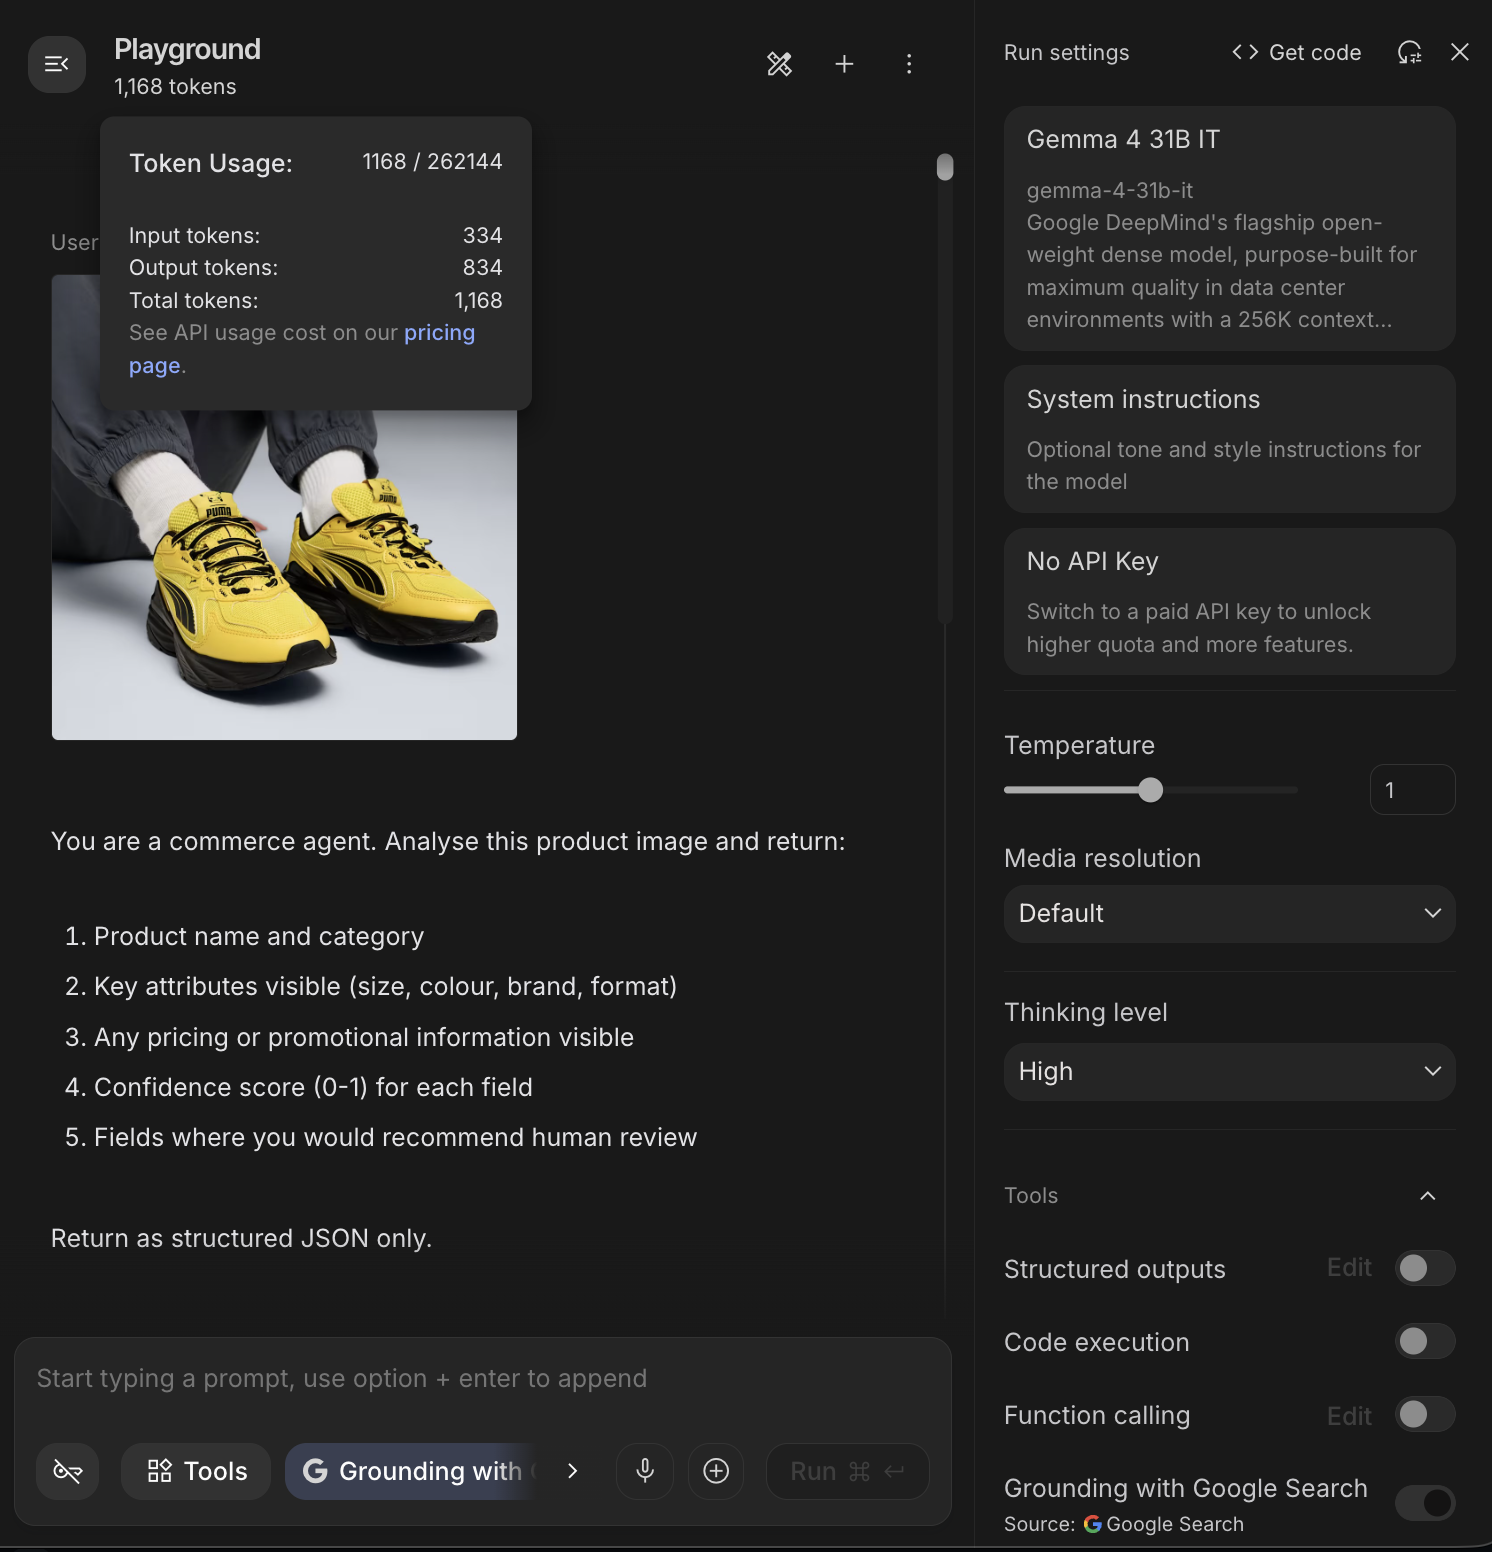Click the compare mode icon in header
The height and width of the screenshot is (1552, 1492).
pyautogui.click(x=779, y=64)
